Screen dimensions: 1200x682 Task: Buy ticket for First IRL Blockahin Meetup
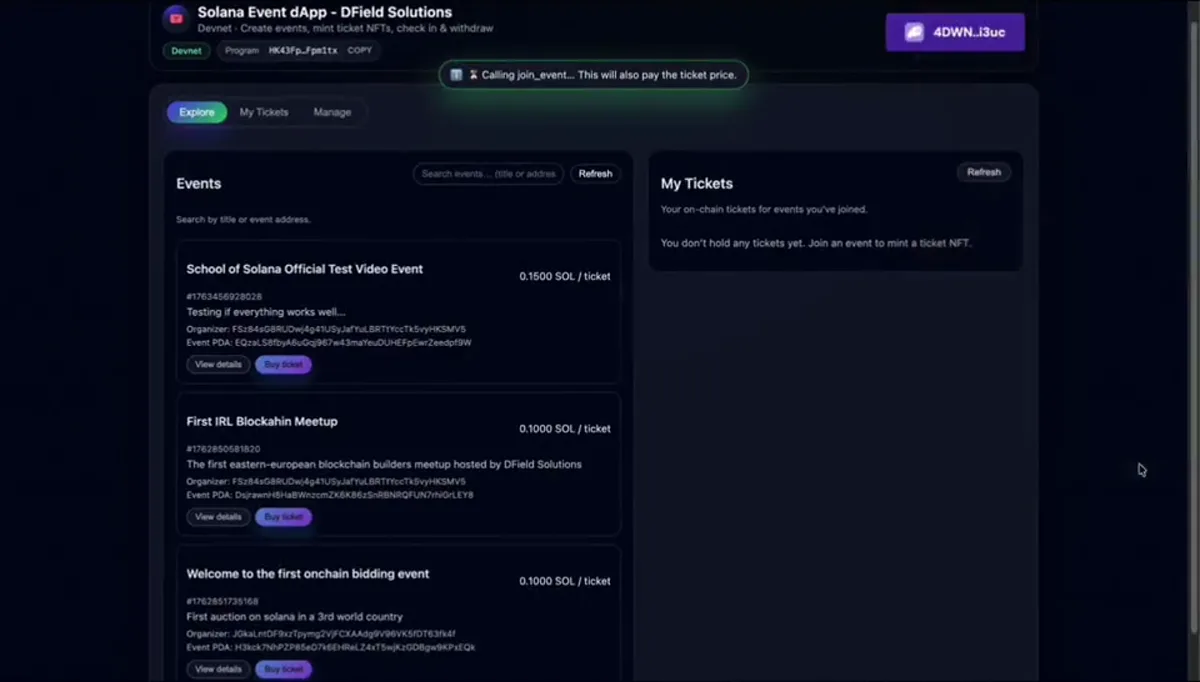pyautogui.click(x=284, y=517)
